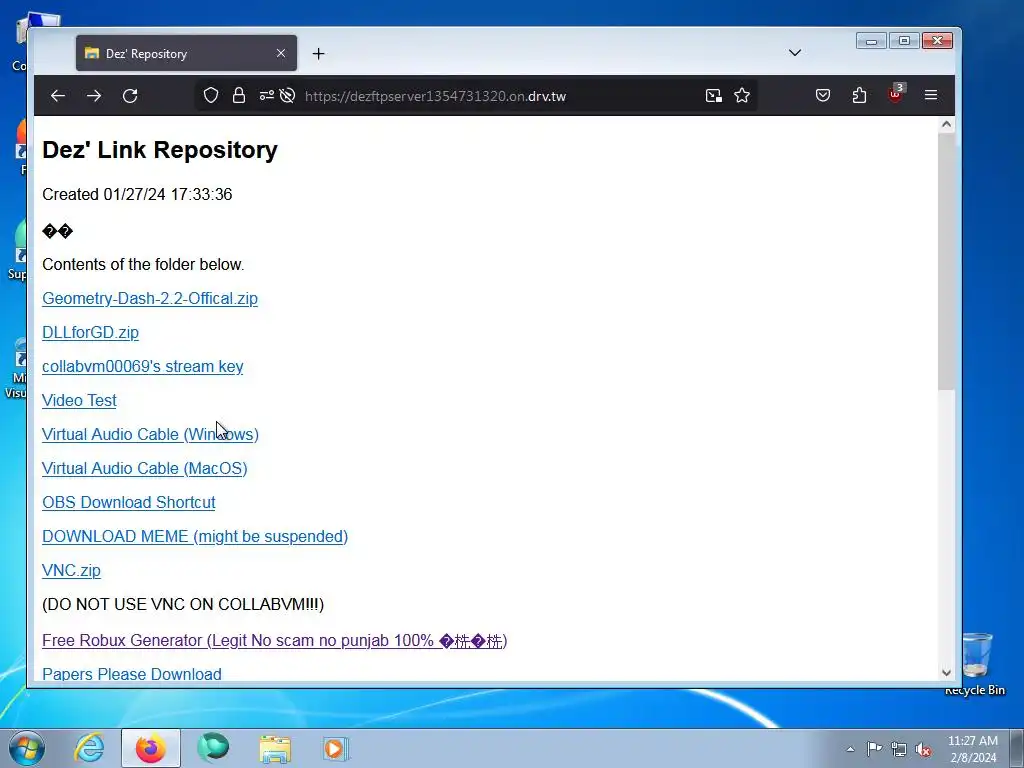
Task: Click the DO NOT USE VNC ON COLLABVM warning text
Action: click(183, 604)
